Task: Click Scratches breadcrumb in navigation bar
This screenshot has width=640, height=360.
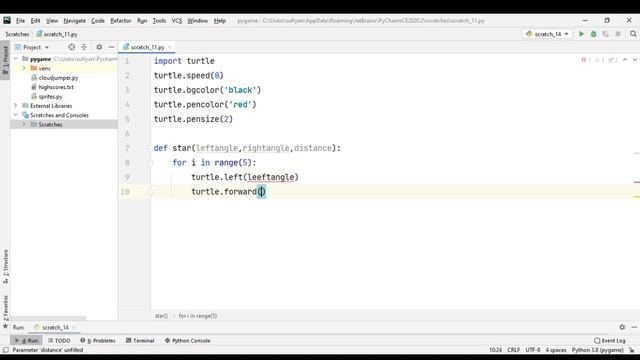Action: click(x=17, y=34)
